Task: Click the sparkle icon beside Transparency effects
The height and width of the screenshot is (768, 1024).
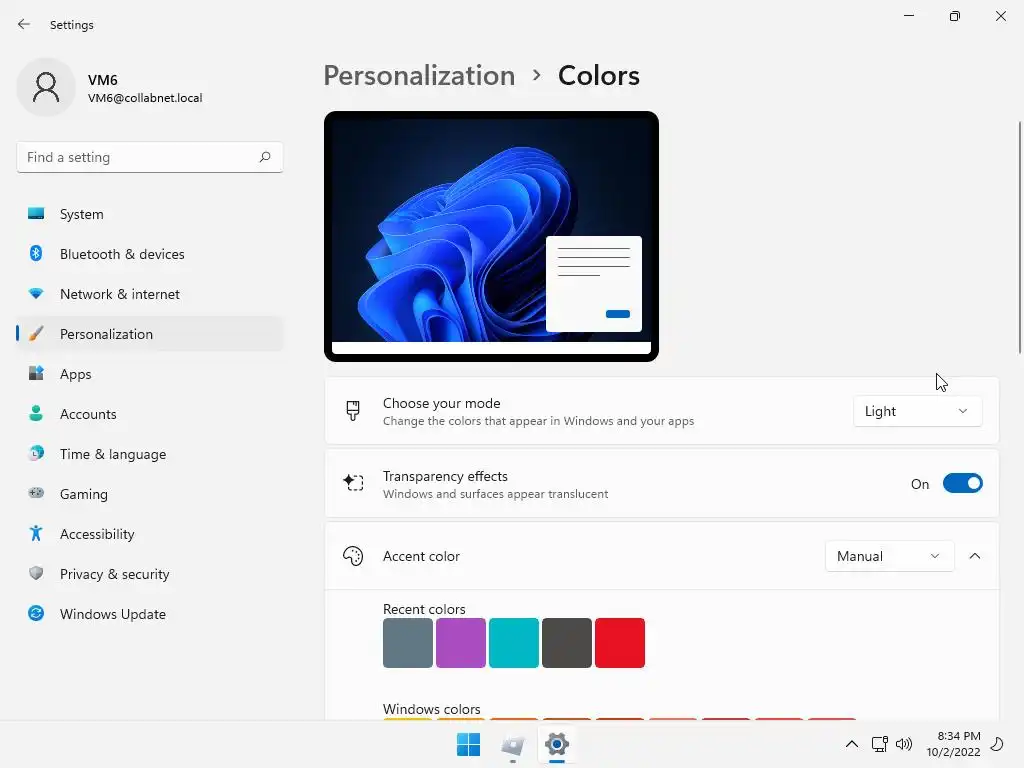Action: (x=353, y=483)
